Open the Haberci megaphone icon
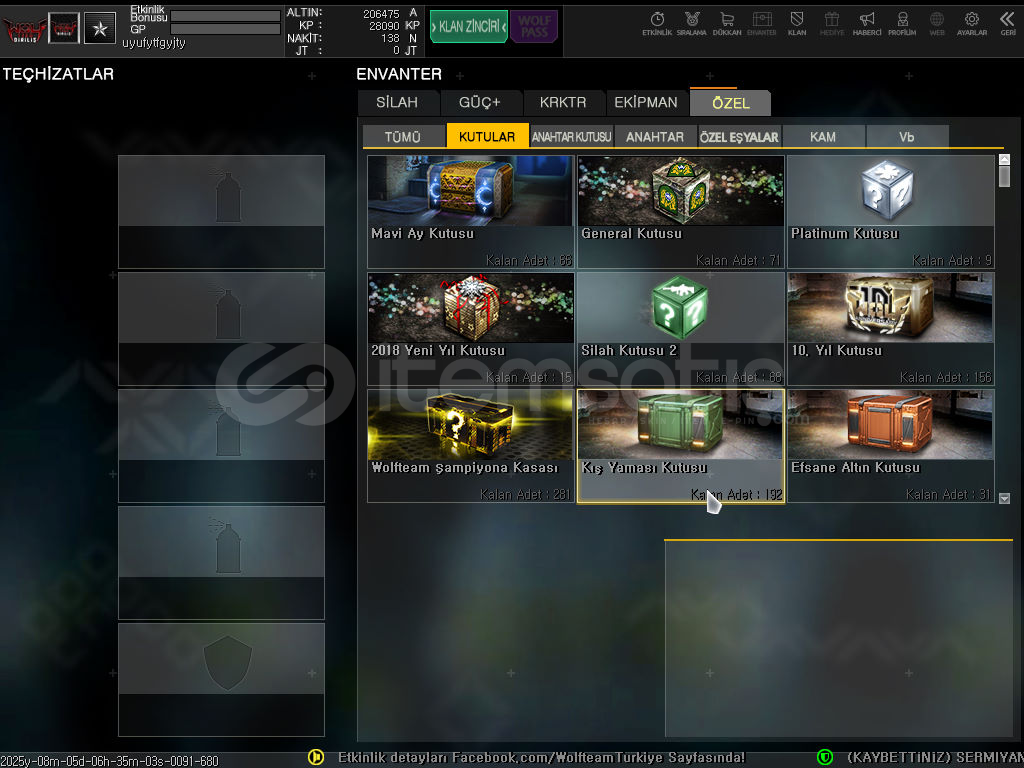This screenshot has height=768, width=1024. coord(867,24)
